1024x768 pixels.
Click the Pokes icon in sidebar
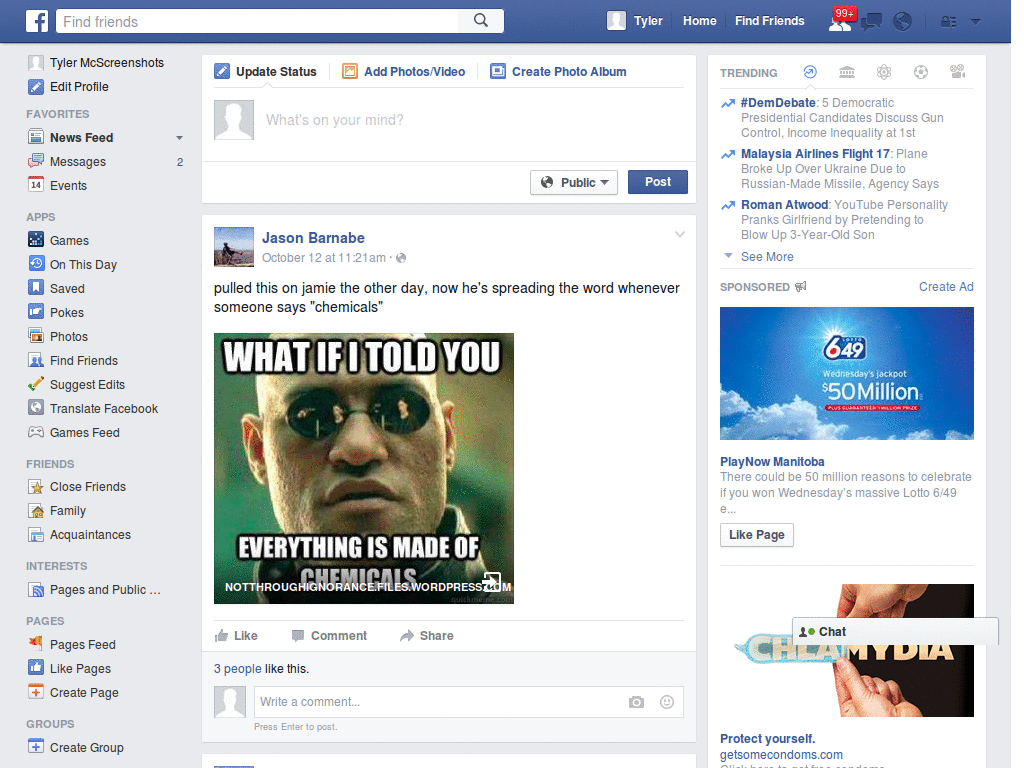point(36,312)
